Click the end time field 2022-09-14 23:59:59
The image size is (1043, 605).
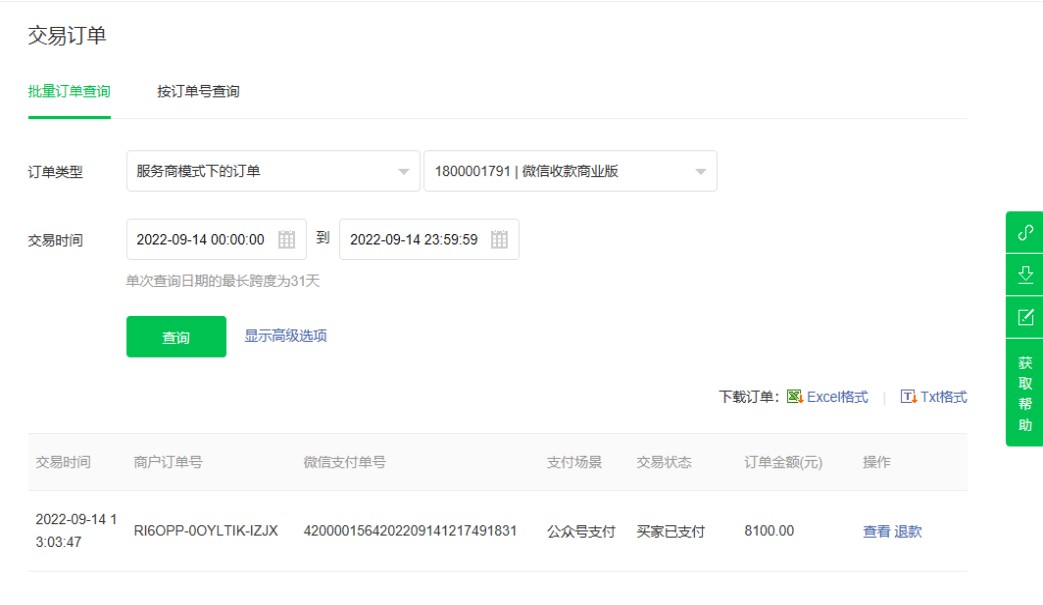[x=414, y=240]
